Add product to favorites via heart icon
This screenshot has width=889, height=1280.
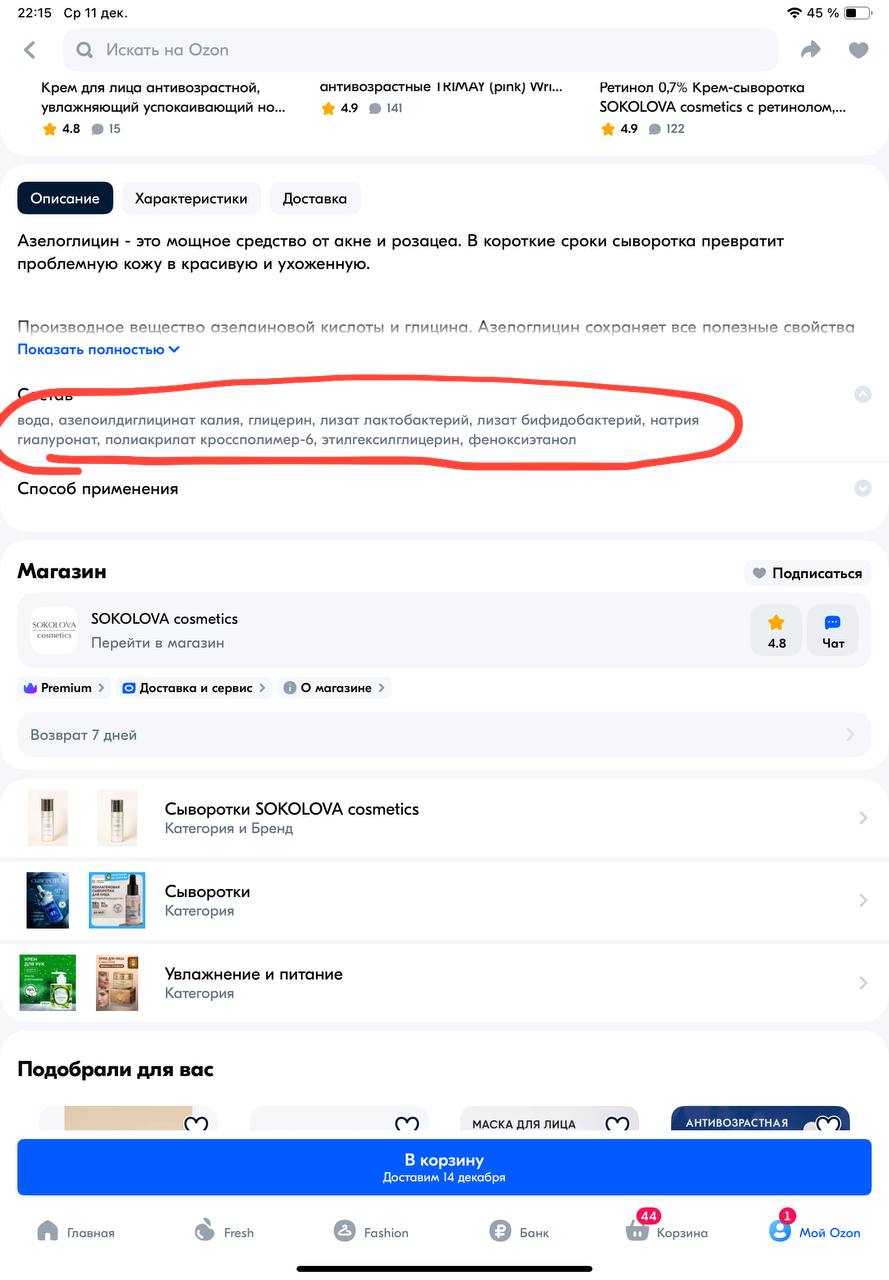pos(858,50)
